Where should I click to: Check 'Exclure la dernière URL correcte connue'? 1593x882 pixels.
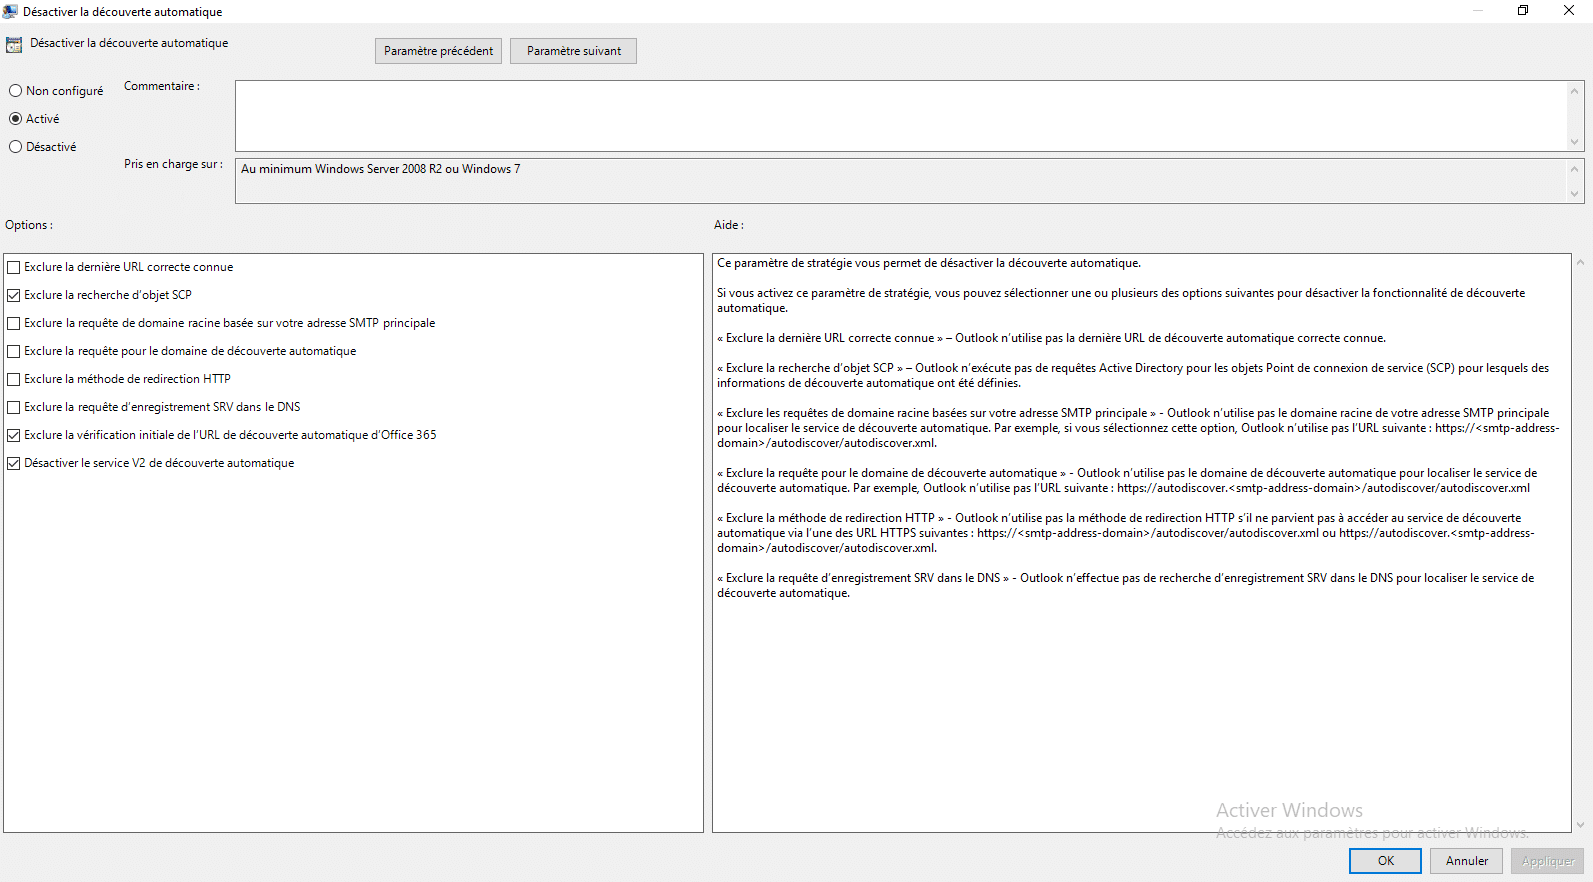coord(14,267)
